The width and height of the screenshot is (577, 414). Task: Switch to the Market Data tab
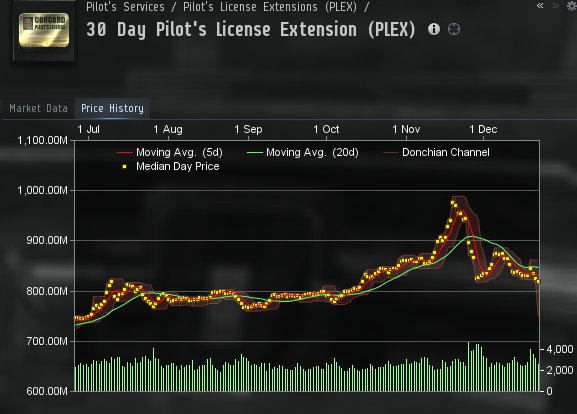pyautogui.click(x=38, y=108)
